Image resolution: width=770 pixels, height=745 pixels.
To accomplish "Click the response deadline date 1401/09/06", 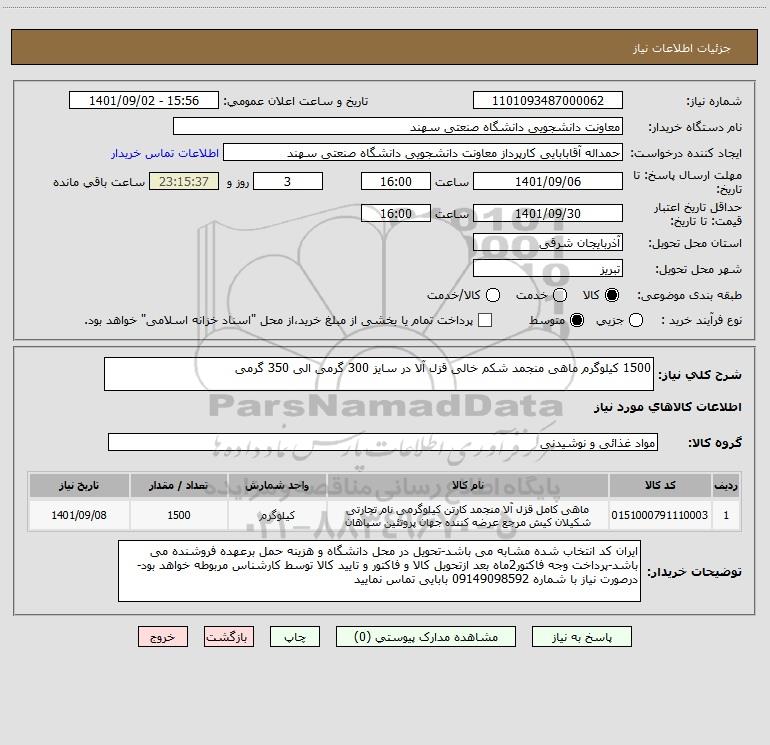I will pyautogui.click(x=548, y=181).
